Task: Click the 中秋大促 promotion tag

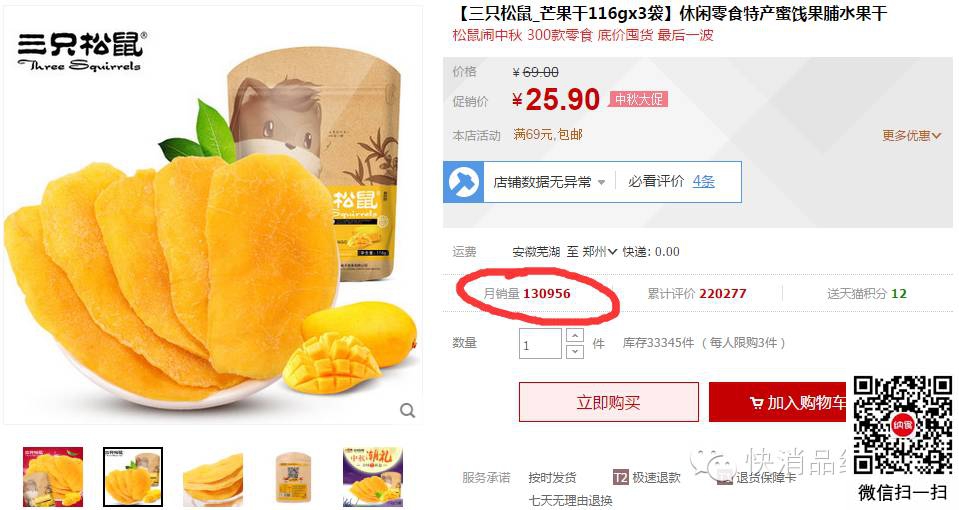Action: tap(638, 99)
